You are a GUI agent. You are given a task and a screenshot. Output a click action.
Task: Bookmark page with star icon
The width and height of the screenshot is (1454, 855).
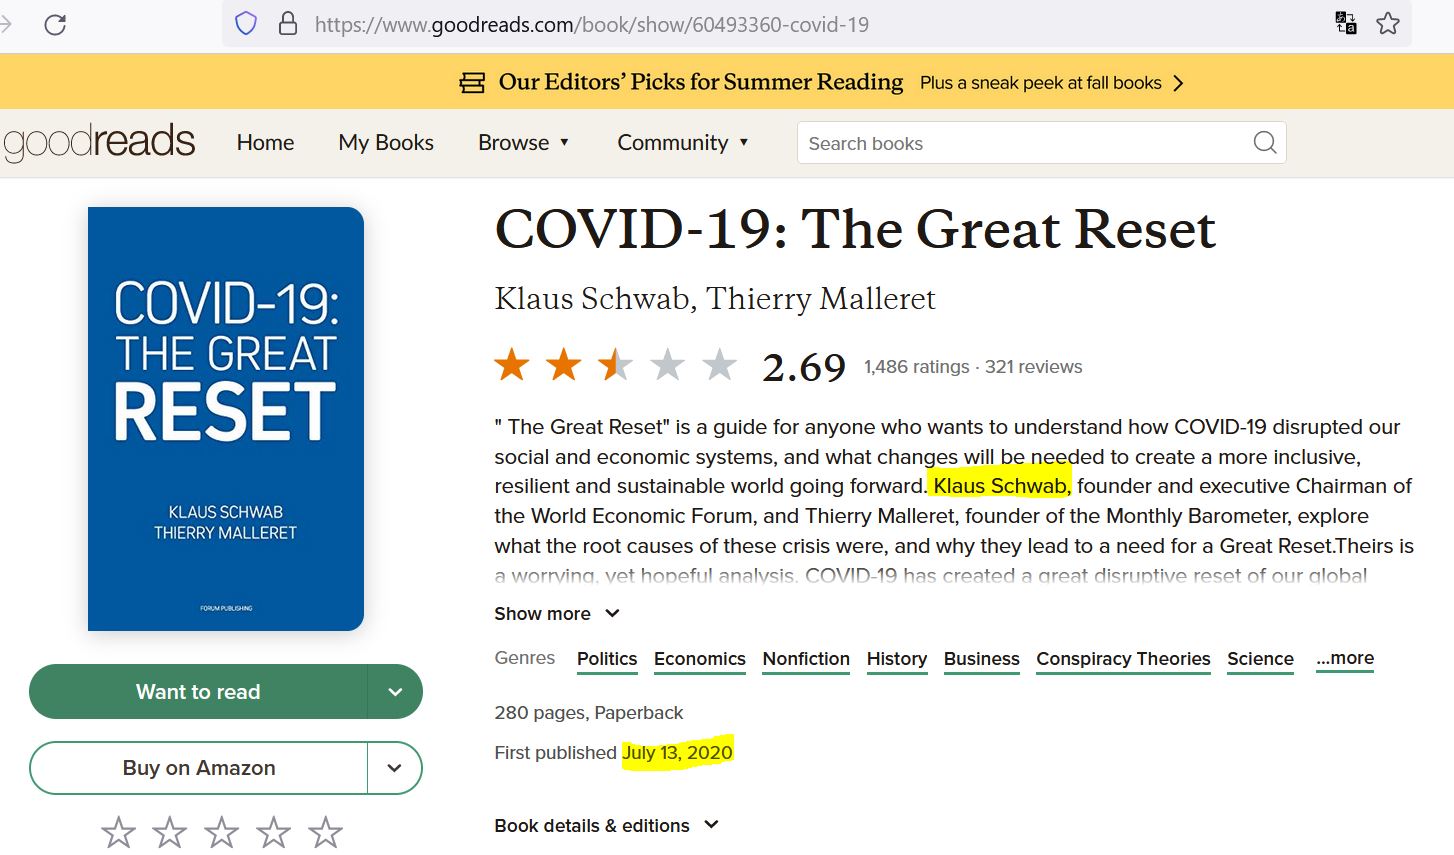click(1388, 23)
